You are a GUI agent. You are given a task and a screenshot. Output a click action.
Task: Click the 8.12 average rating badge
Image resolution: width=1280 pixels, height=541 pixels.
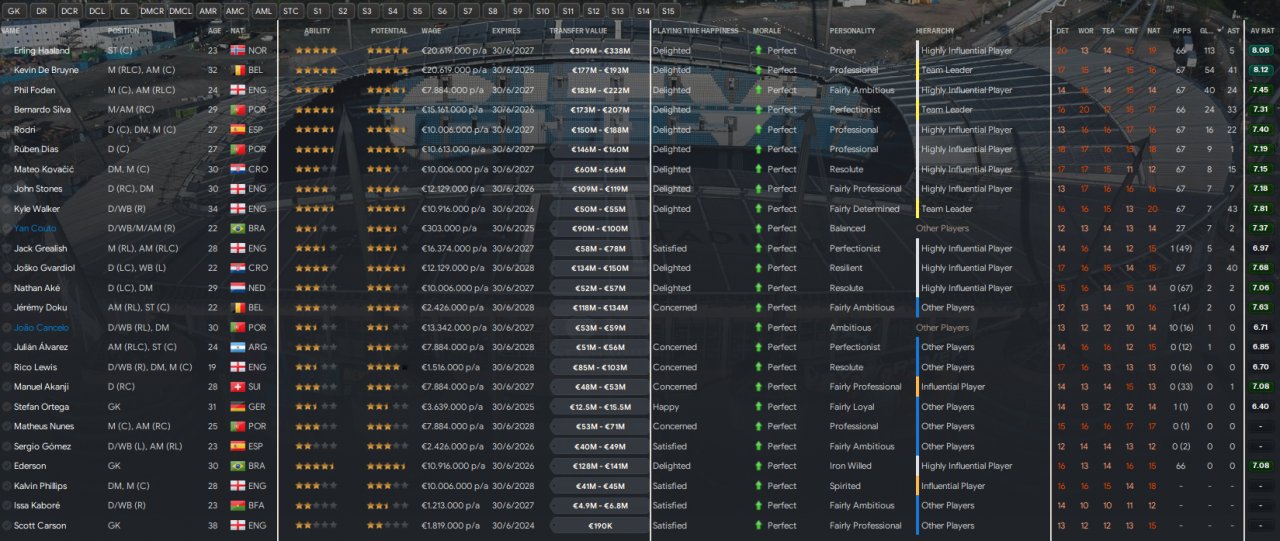(x=1261, y=70)
